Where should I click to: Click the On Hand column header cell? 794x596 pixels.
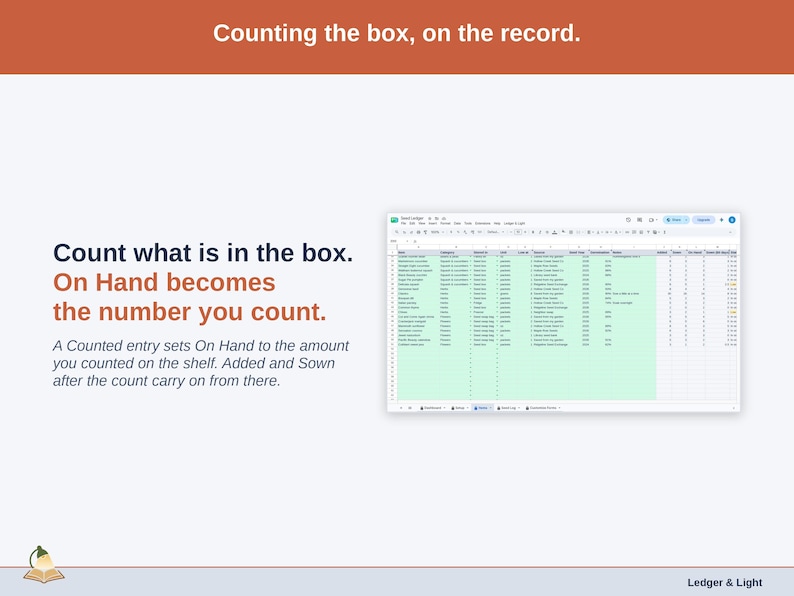696,252
